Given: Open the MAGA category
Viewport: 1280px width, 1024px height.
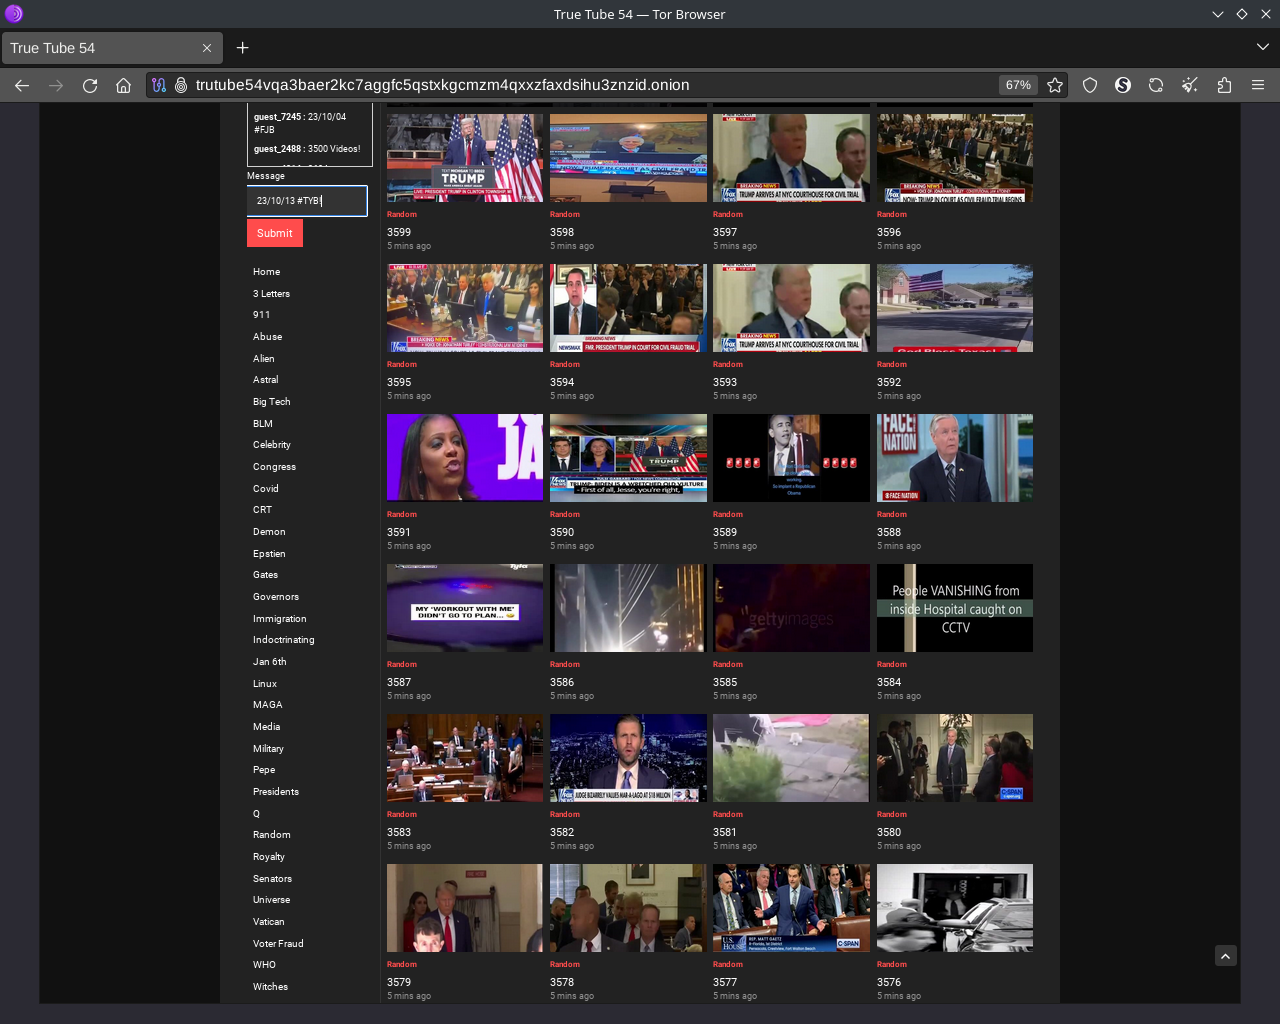Looking at the screenshot, I should pos(267,705).
